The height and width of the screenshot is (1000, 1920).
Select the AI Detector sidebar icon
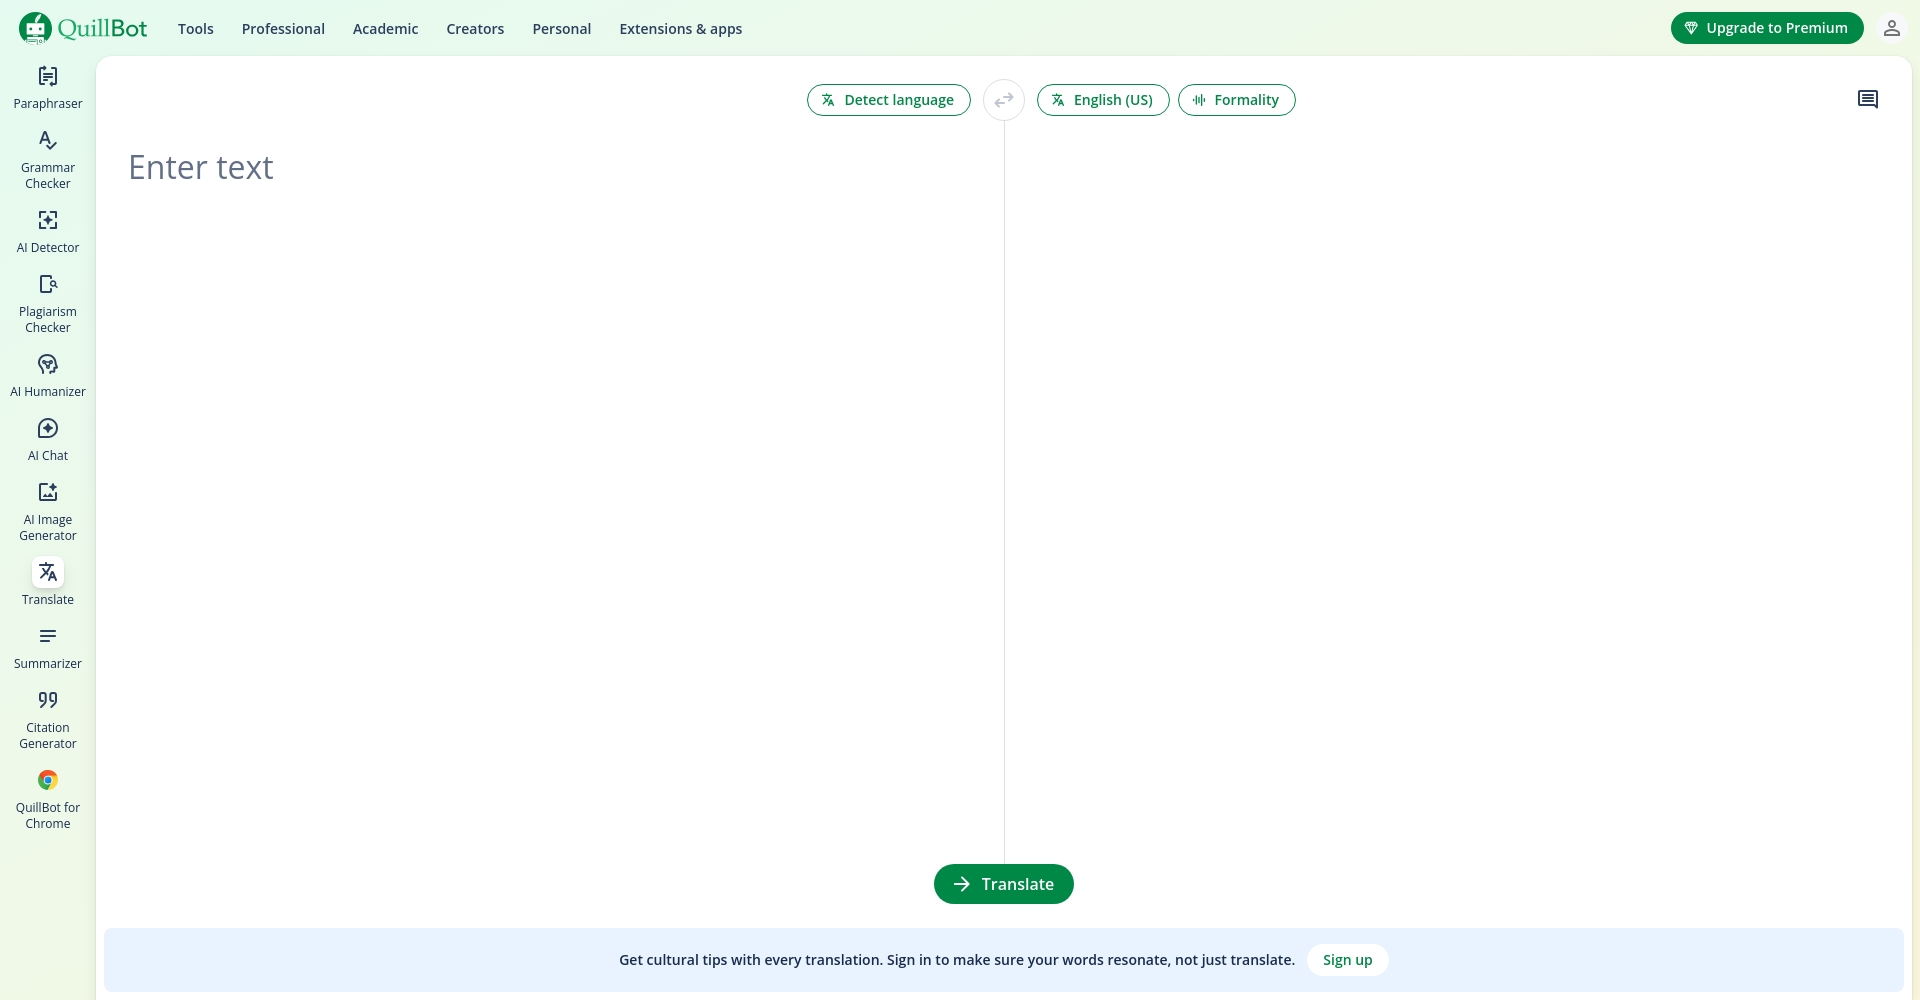point(48,221)
